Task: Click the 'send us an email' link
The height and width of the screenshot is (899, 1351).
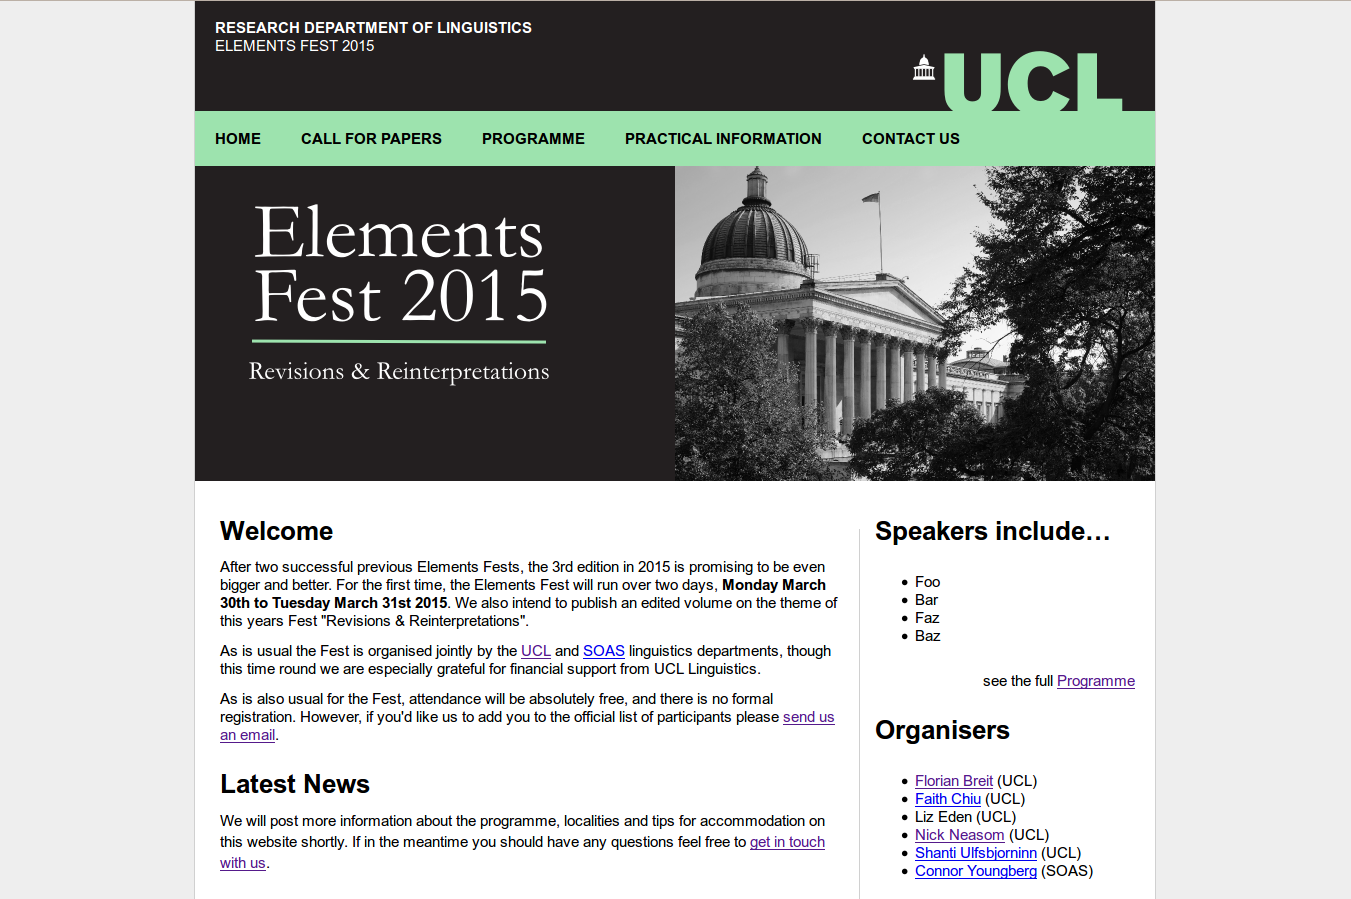Action: 808,717
